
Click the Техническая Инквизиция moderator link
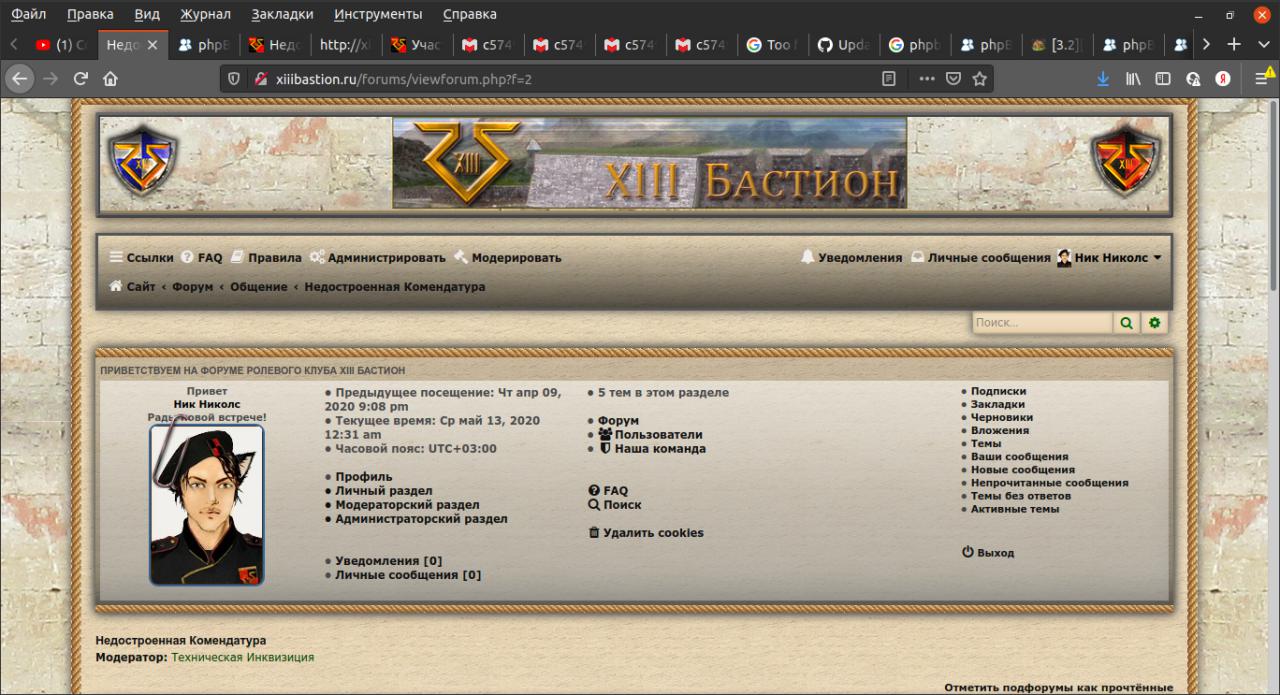[242, 658]
